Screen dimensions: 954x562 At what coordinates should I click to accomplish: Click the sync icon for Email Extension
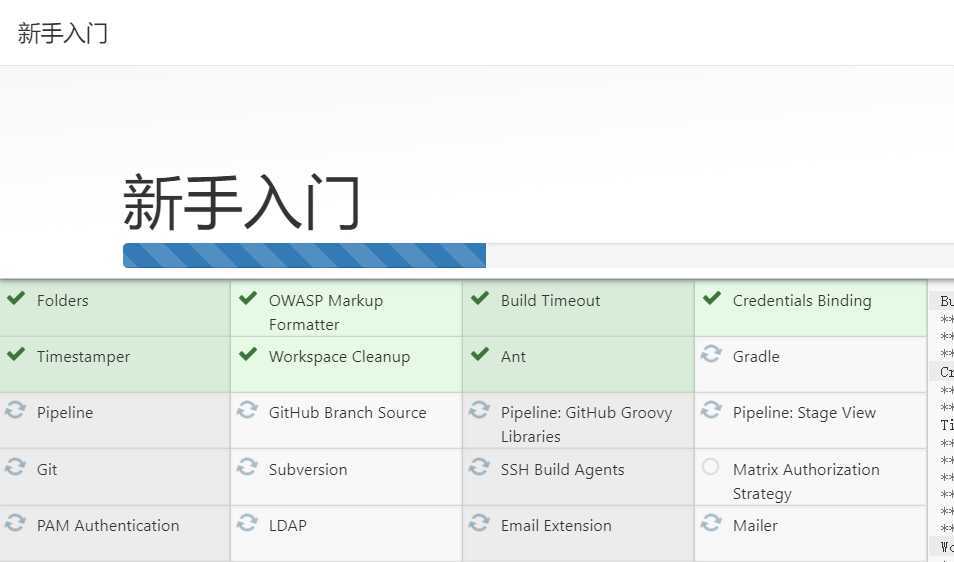(x=479, y=523)
